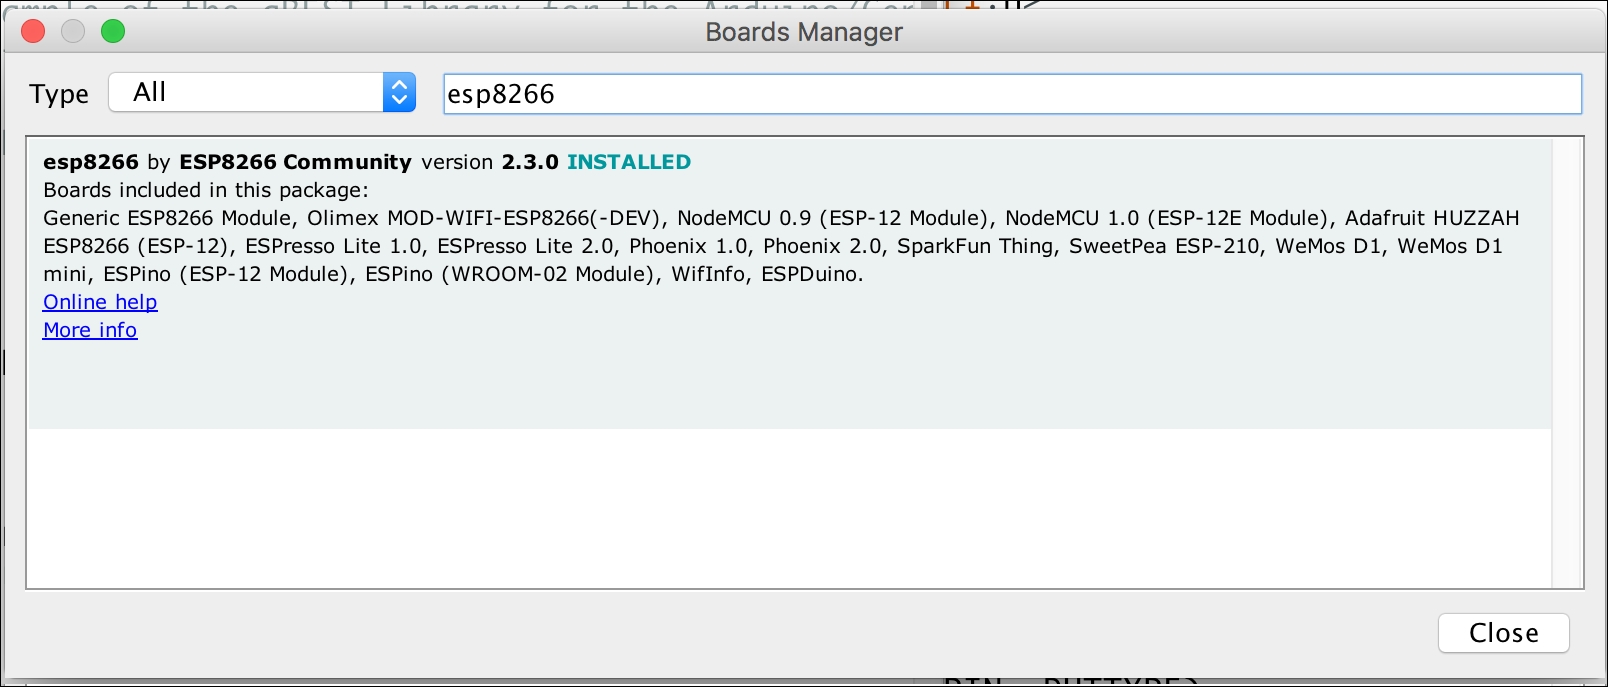Viewport: 1608px width, 687px height.
Task: Click the empty white area below the package
Action: [x=790, y=508]
